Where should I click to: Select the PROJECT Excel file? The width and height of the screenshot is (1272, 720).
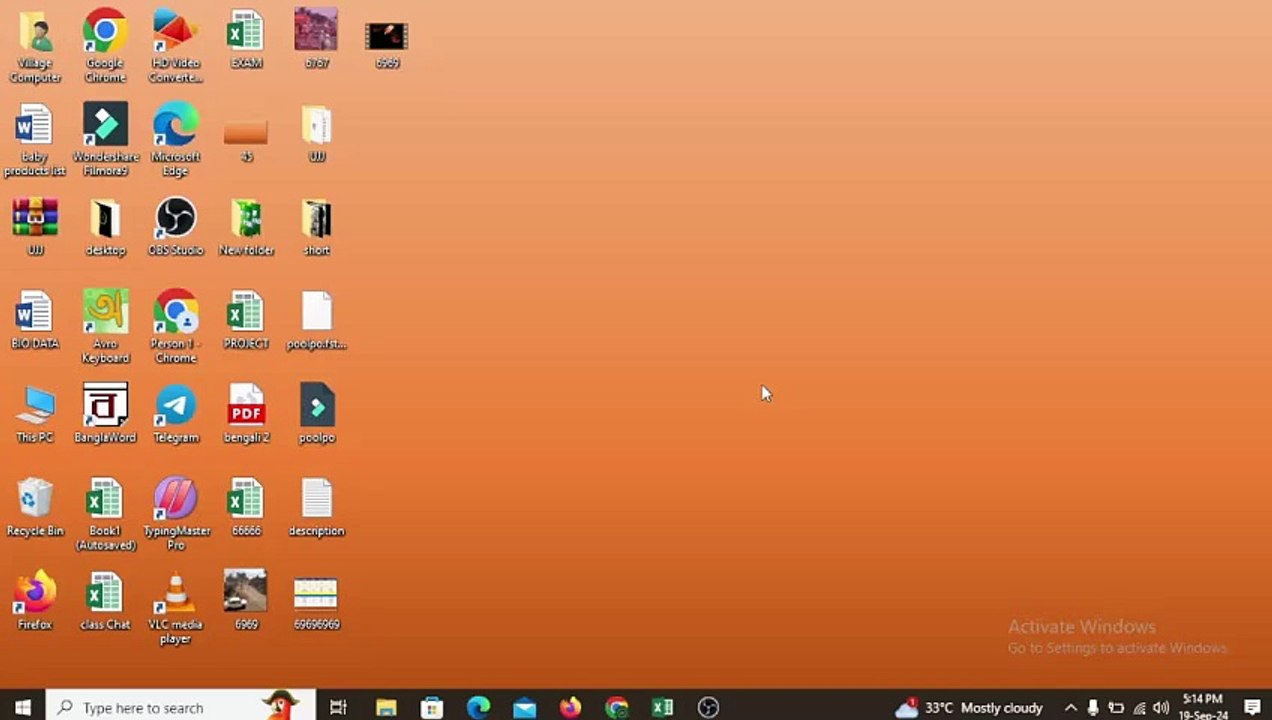[246, 320]
